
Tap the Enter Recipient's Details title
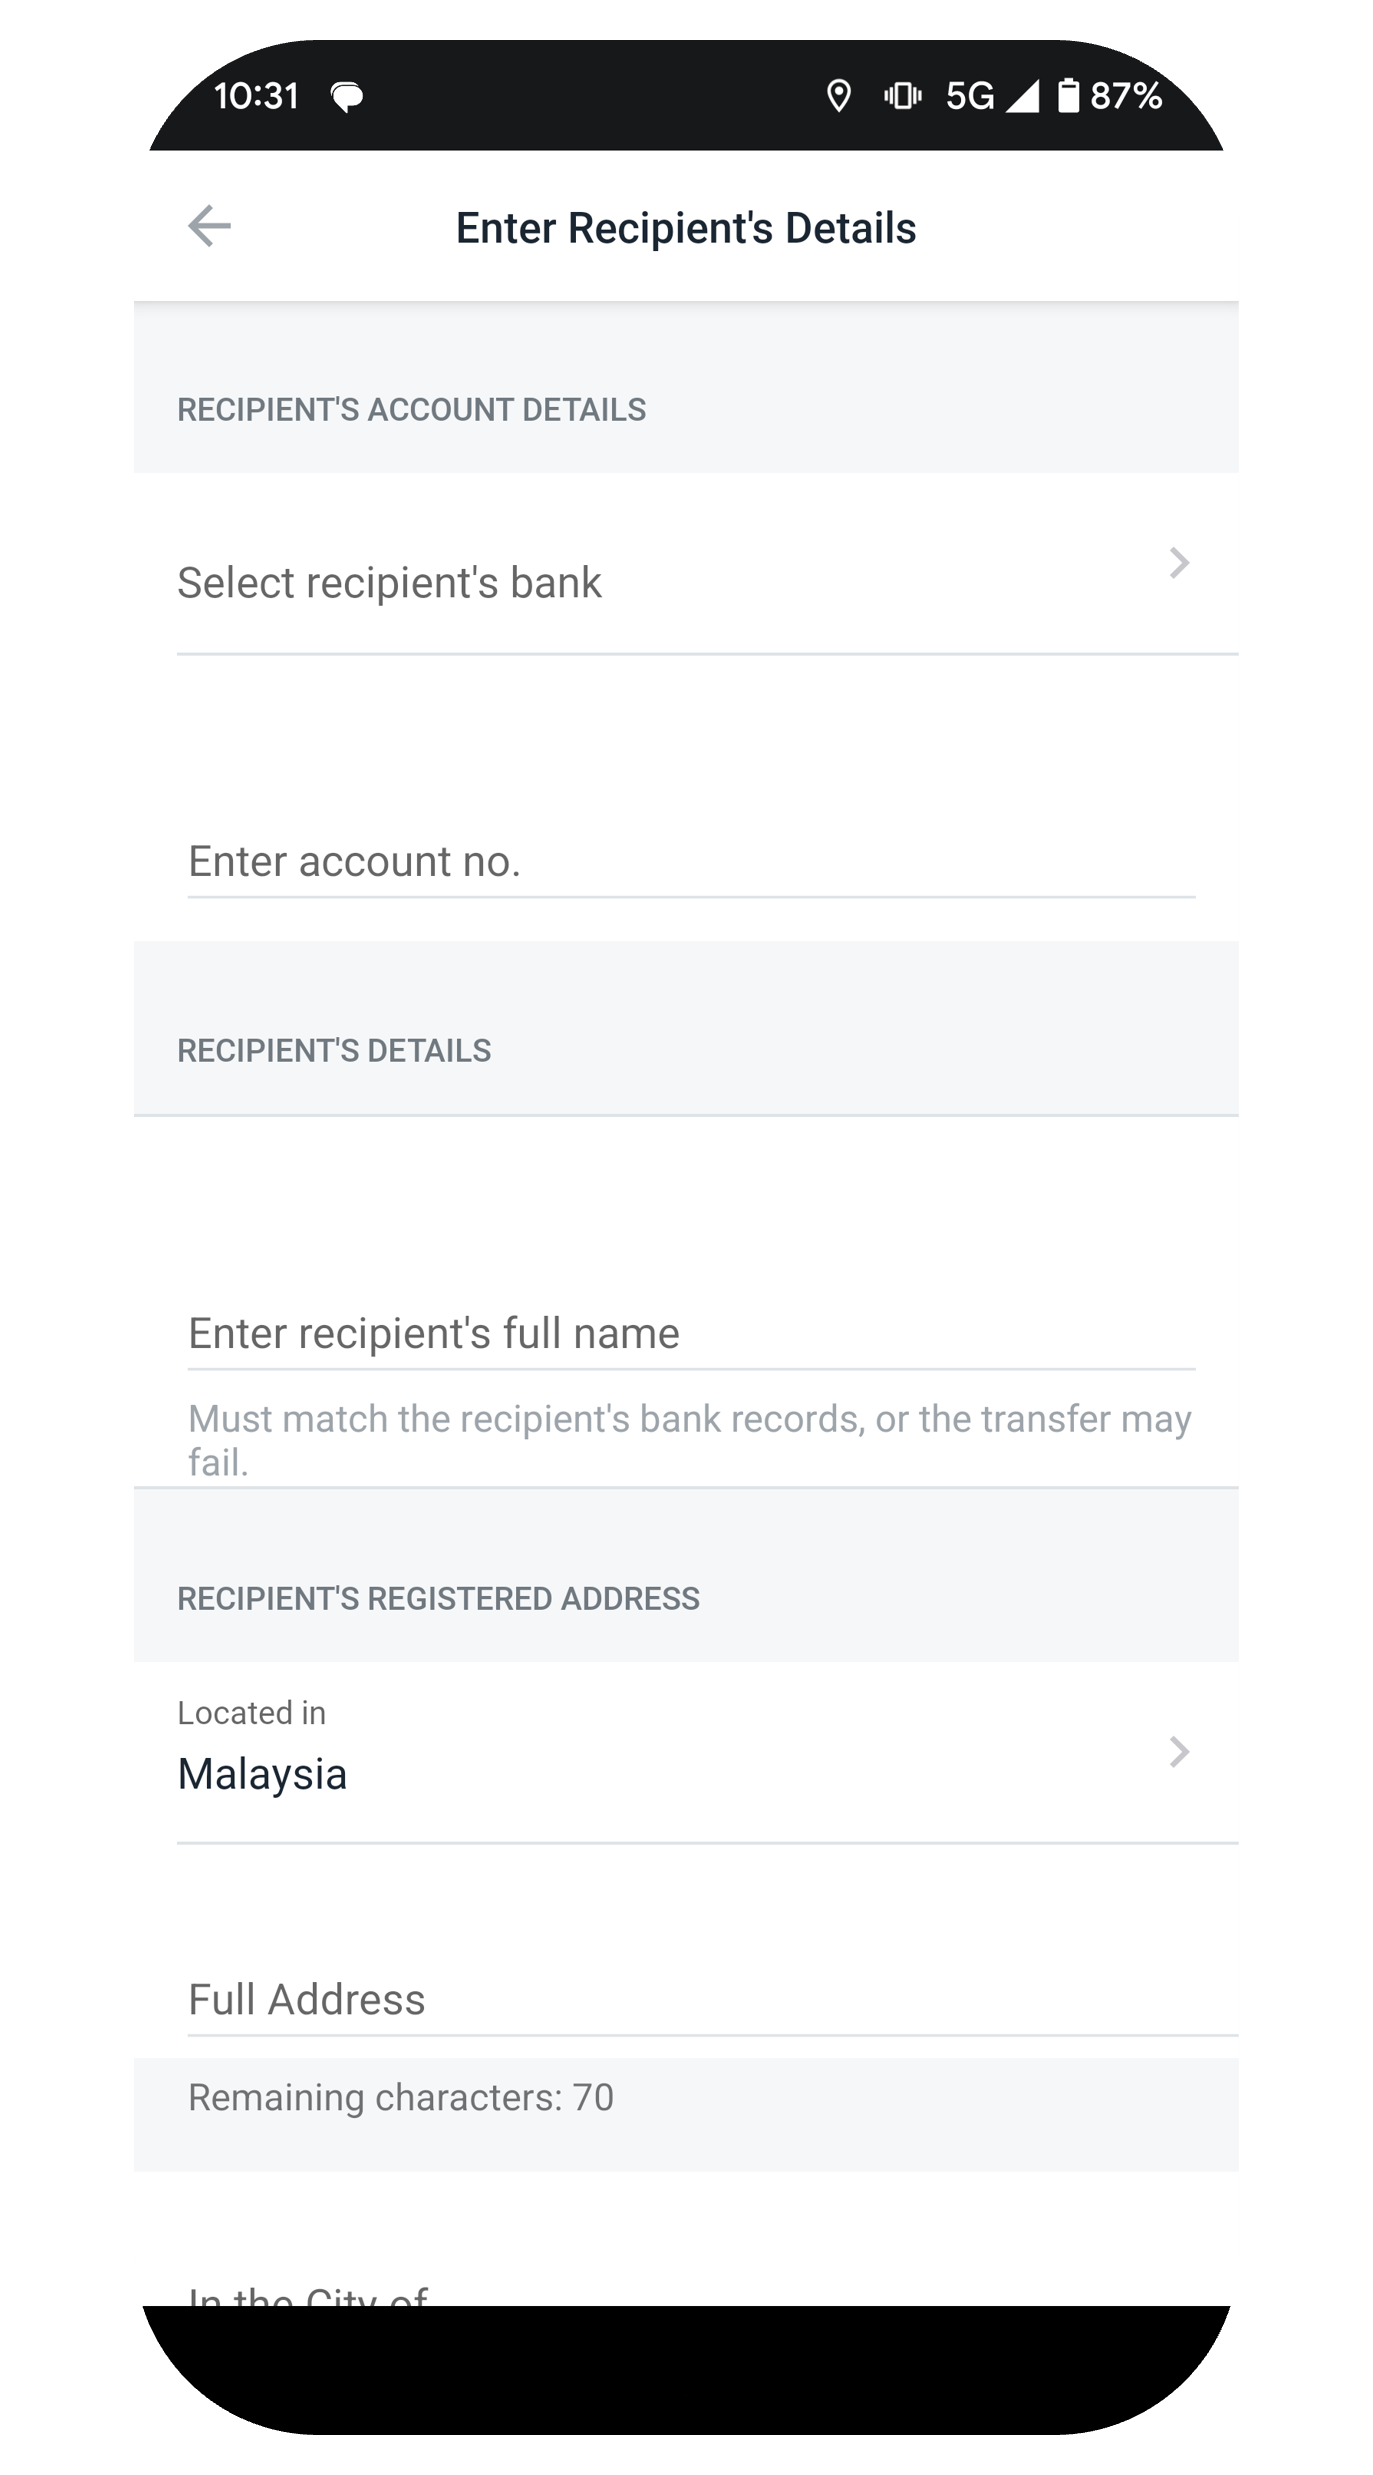click(x=686, y=228)
